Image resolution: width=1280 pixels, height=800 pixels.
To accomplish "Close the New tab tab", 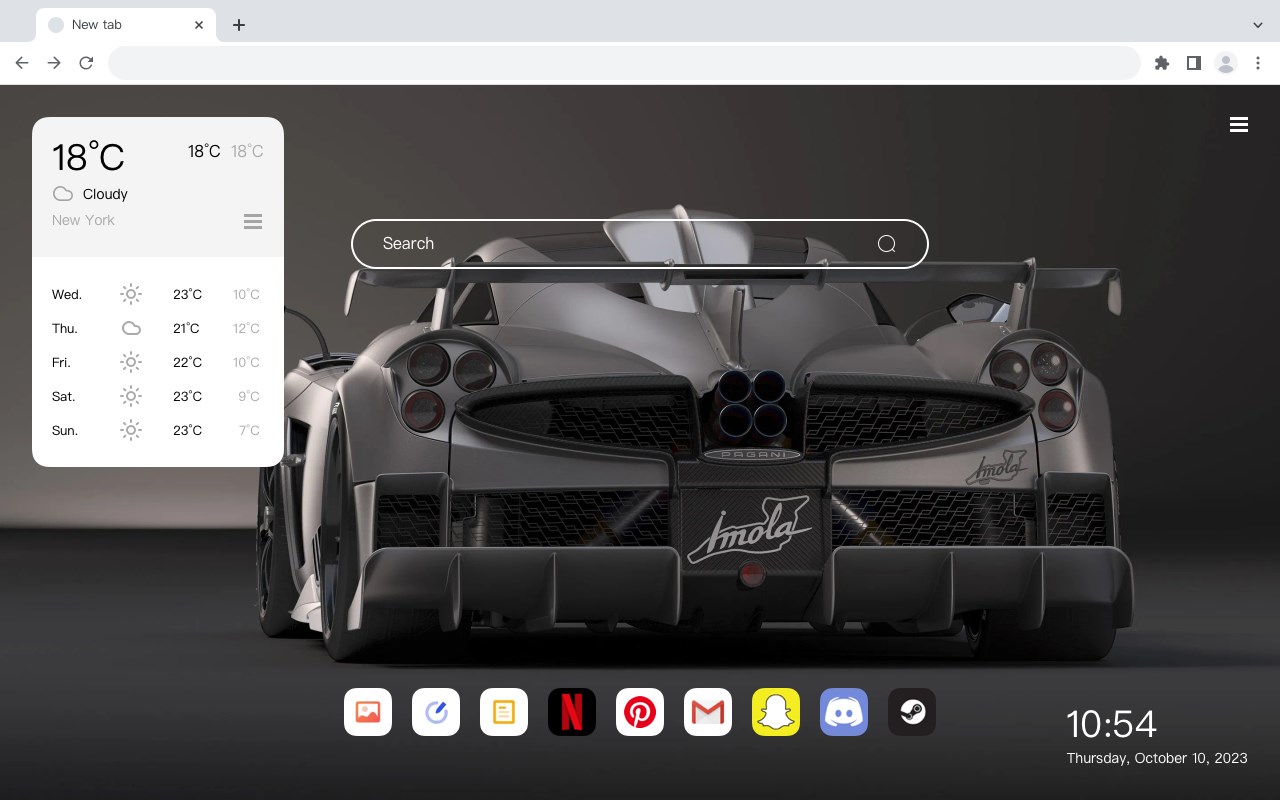I will point(200,25).
